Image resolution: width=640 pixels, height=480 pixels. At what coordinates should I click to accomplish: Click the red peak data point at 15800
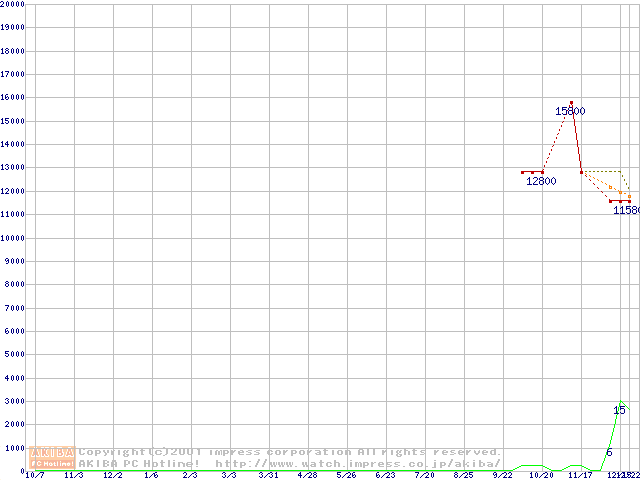[571, 102]
